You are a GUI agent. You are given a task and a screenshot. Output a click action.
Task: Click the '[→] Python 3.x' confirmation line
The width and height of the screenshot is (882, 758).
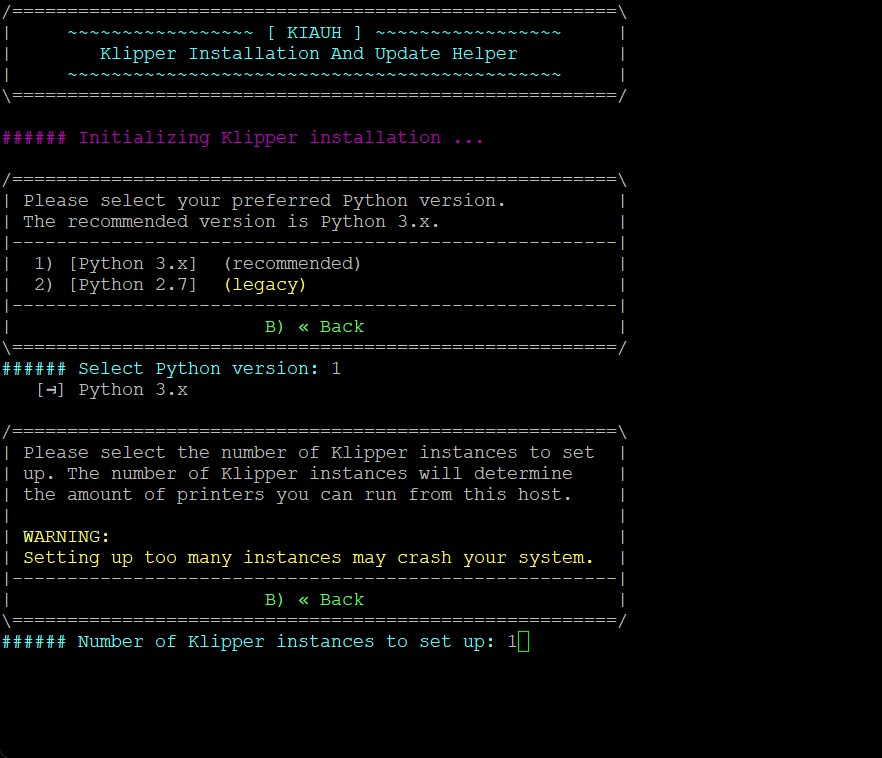(112, 390)
